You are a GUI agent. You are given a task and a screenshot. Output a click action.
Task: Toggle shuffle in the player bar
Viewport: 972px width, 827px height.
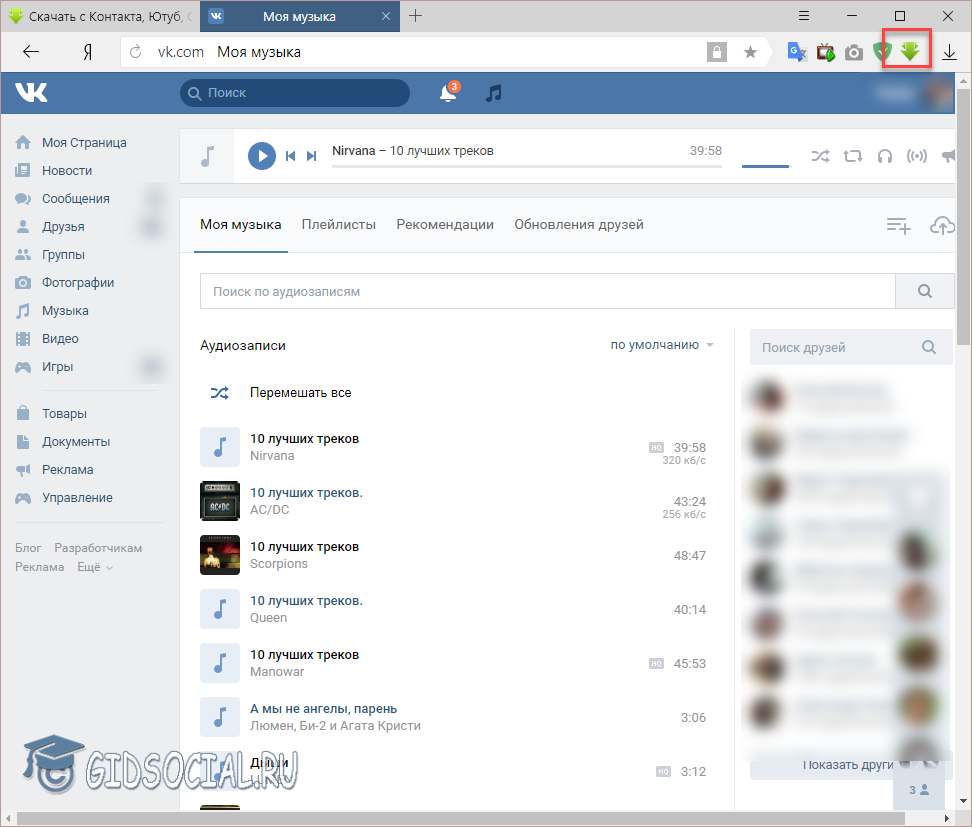(820, 156)
